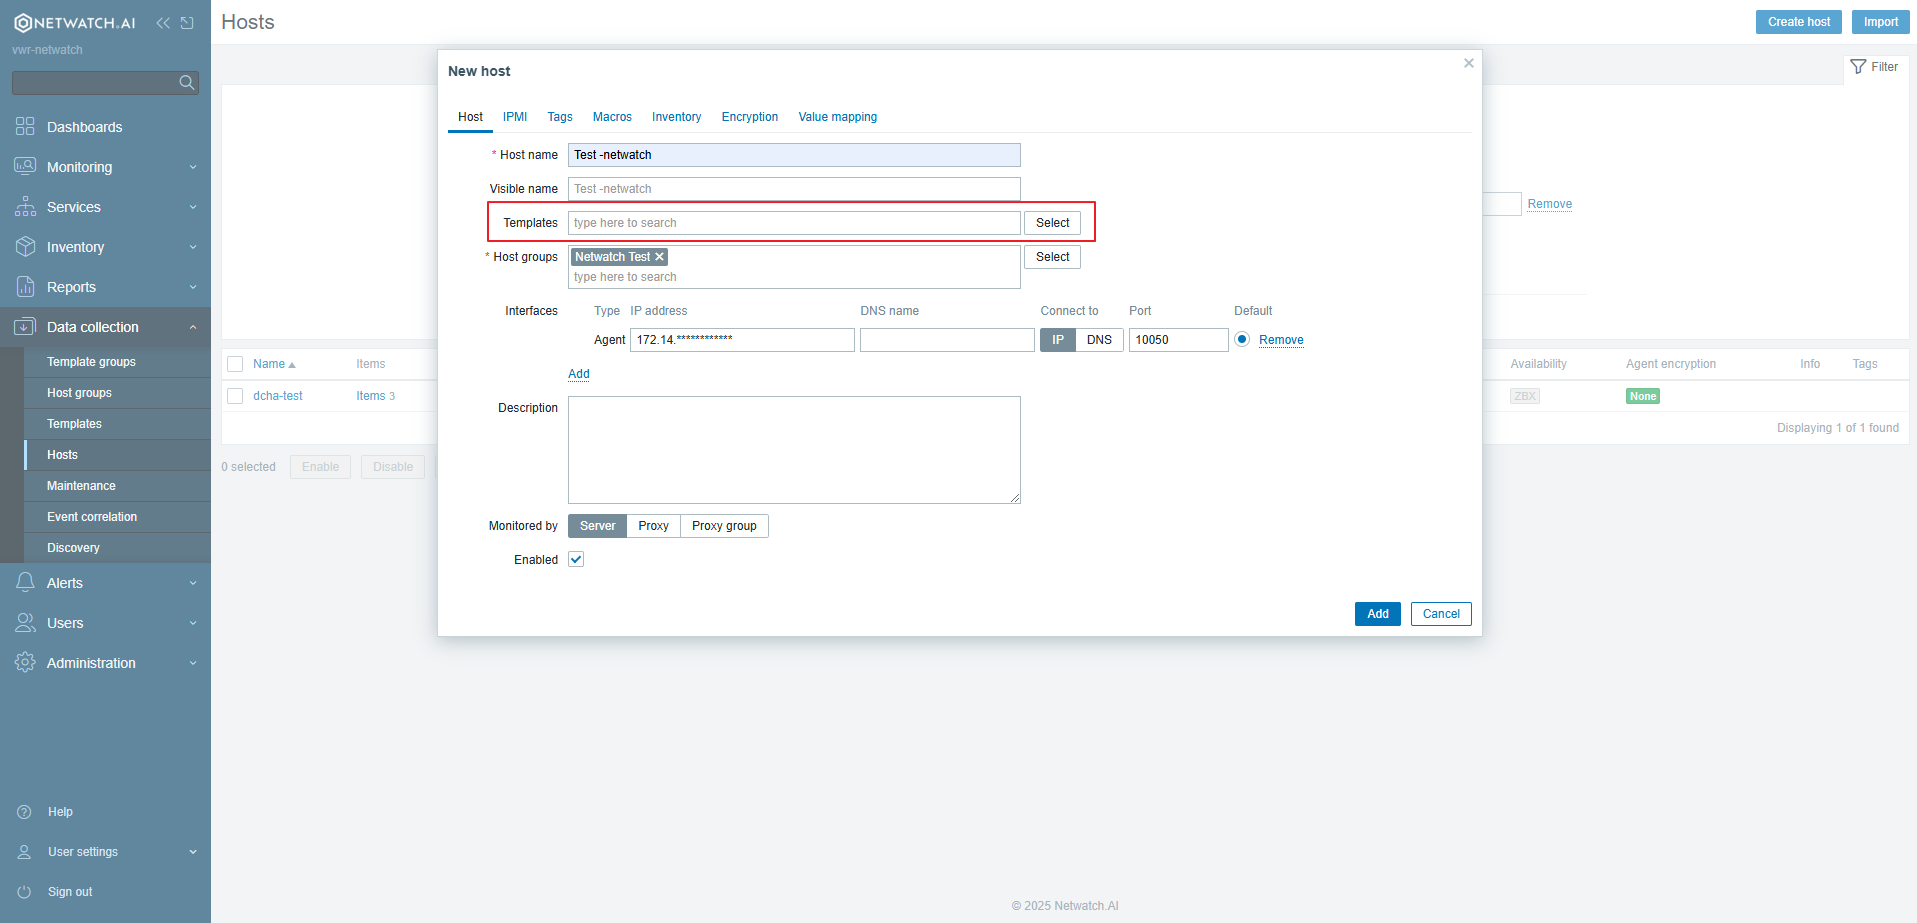Open Dashboards from the sidebar icon
The image size is (1917, 923).
[x=25, y=127]
